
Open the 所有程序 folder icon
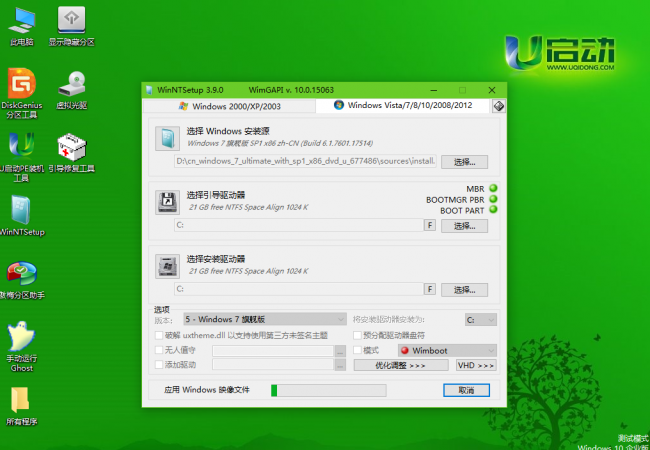[x=21, y=406]
